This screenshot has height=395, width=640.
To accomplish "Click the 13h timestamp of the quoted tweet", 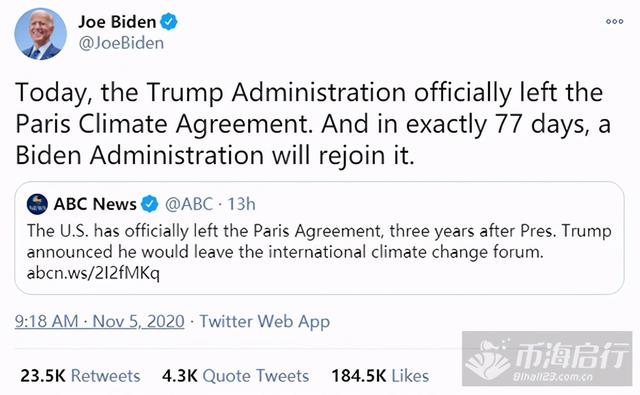I will click(241, 204).
